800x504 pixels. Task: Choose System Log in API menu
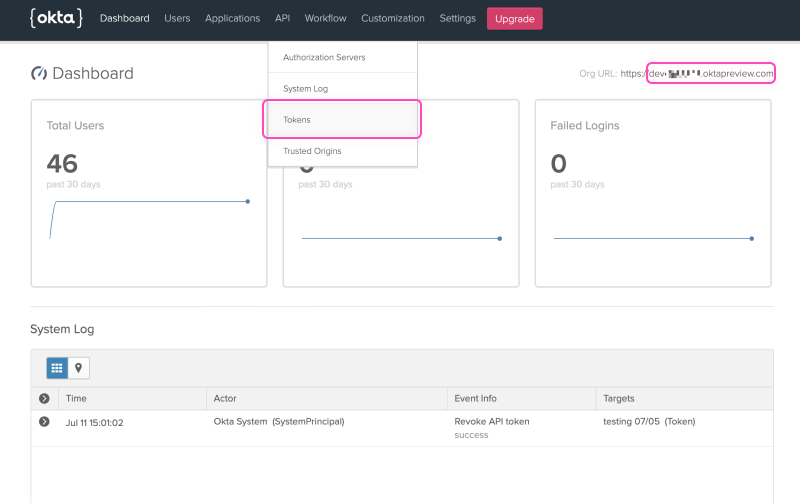[305, 89]
